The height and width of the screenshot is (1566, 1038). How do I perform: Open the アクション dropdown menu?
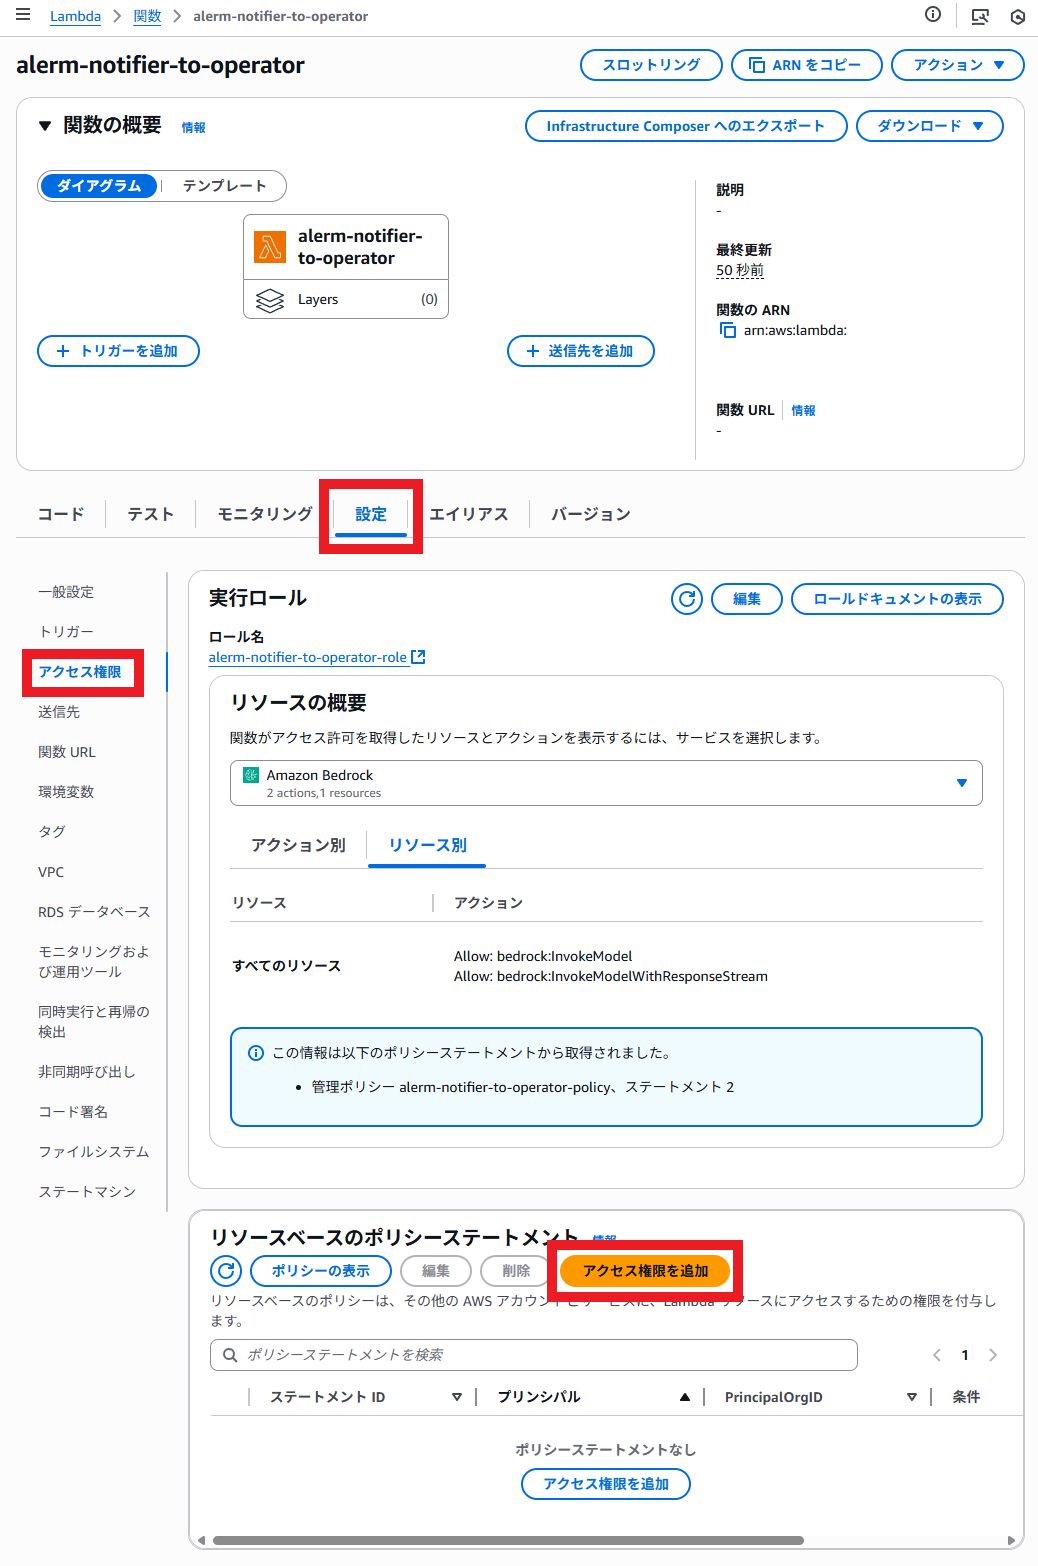click(957, 65)
